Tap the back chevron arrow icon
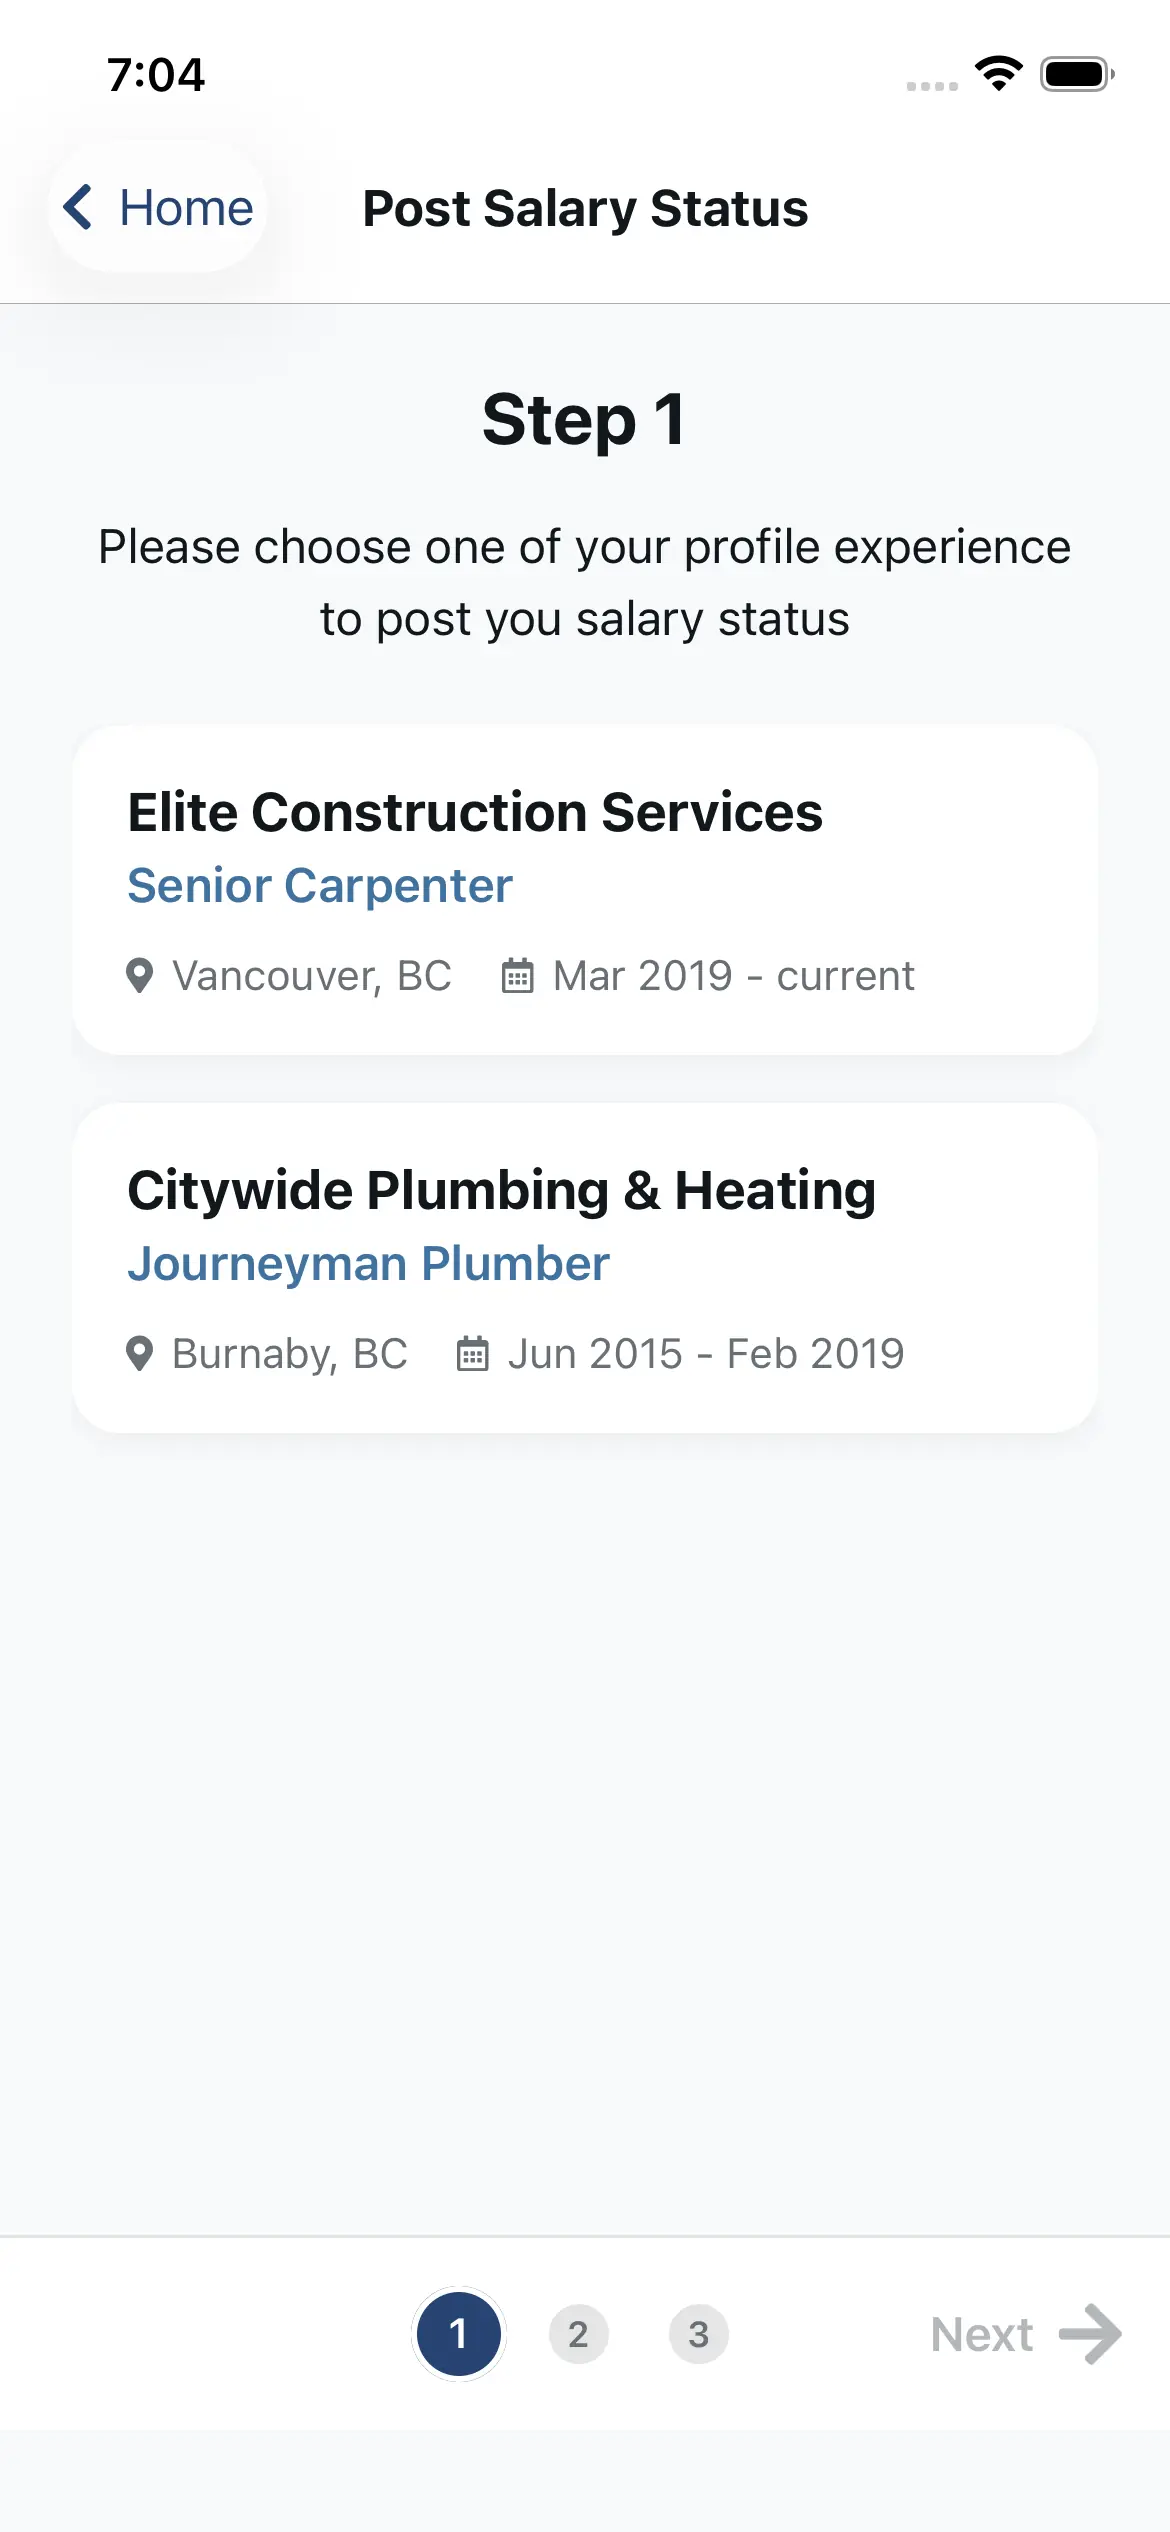Screen dimensions: 1170x2532 78,207
